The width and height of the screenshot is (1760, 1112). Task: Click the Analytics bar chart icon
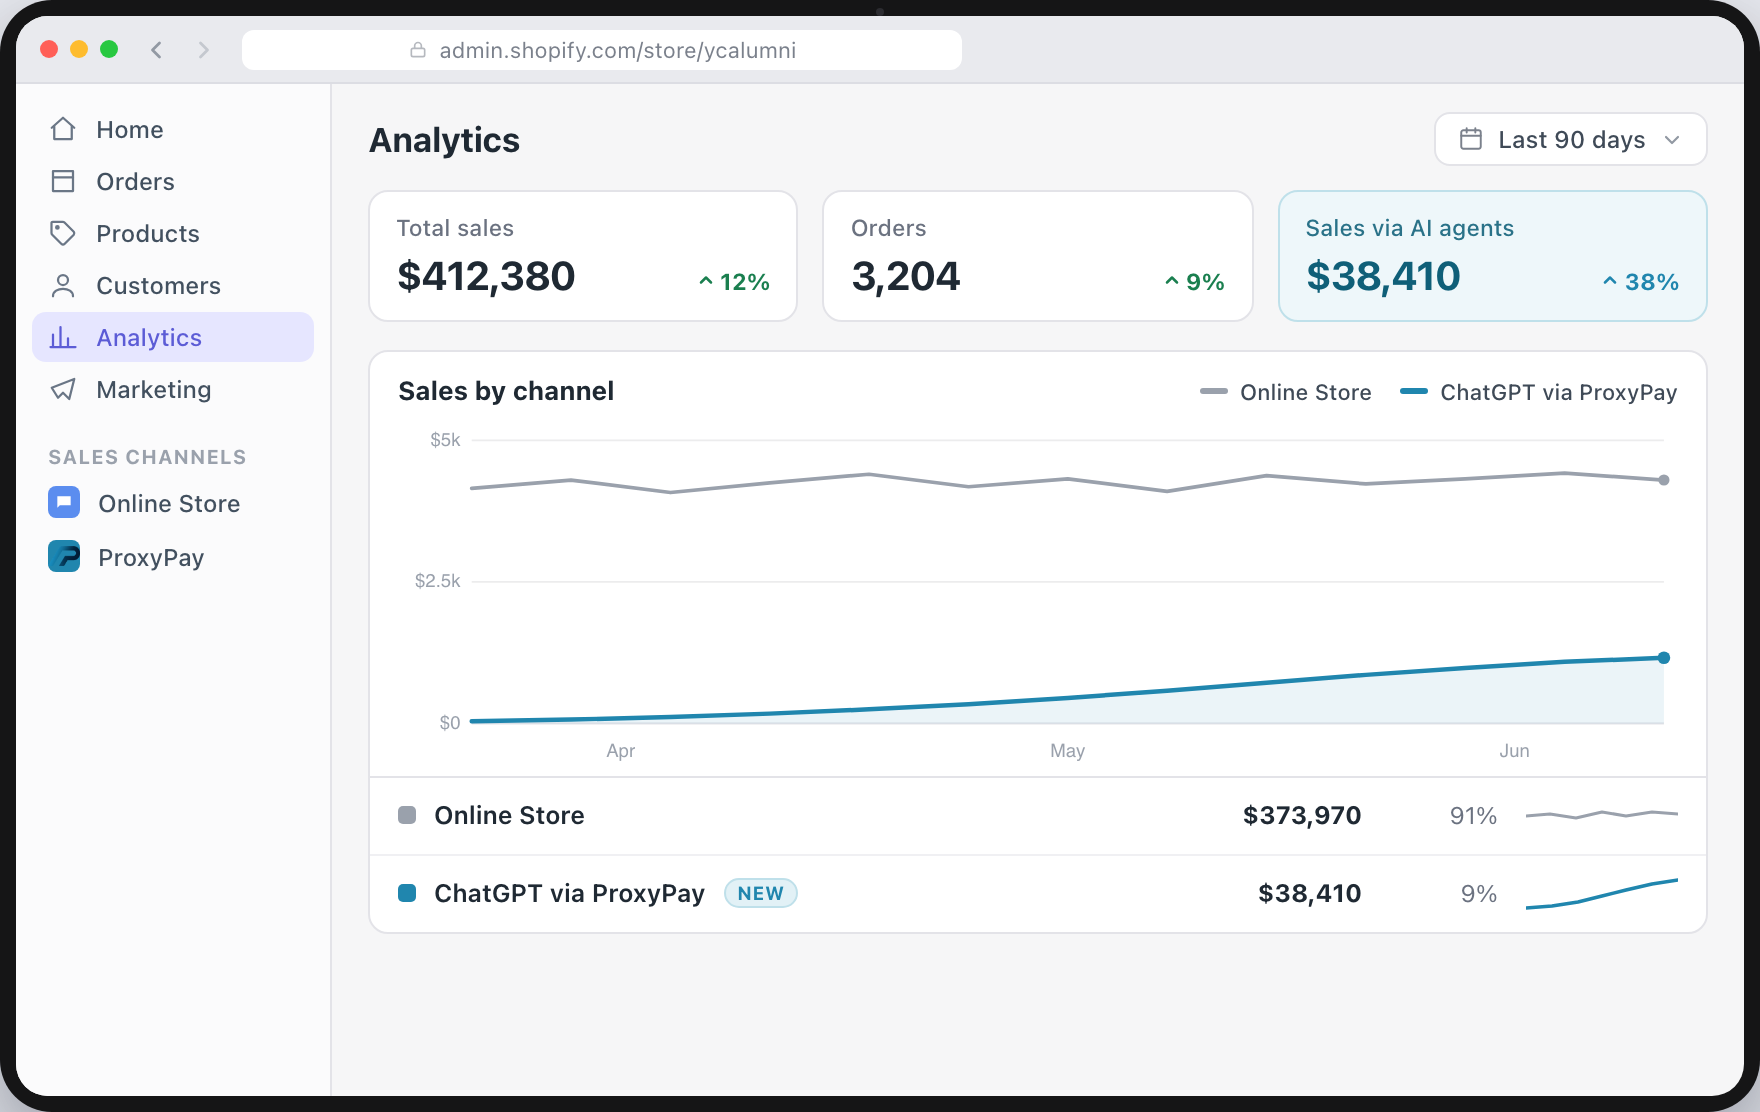click(63, 337)
